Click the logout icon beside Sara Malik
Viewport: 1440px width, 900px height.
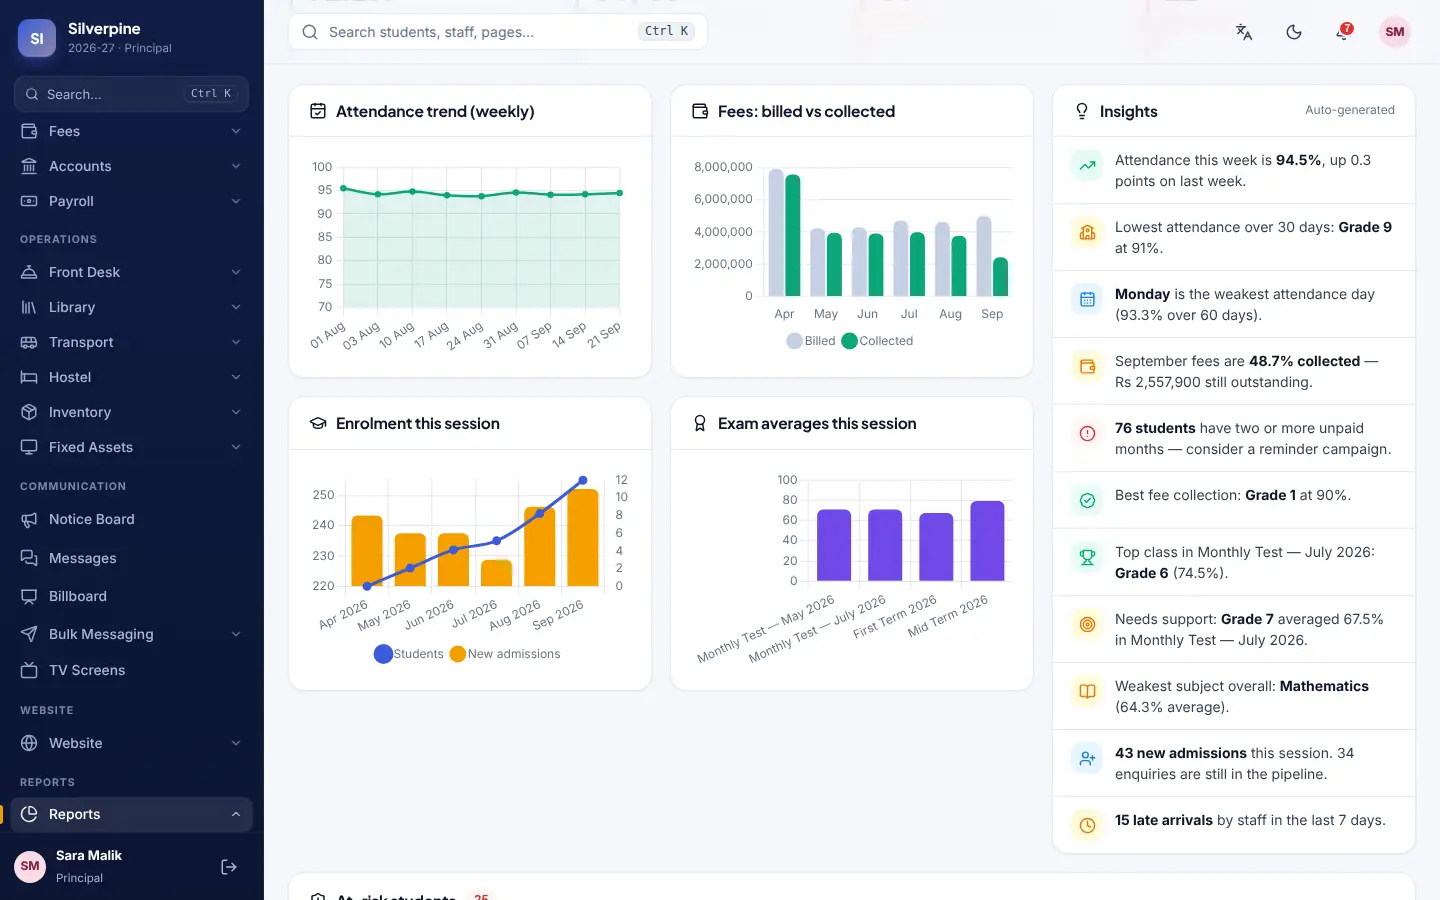(x=229, y=867)
